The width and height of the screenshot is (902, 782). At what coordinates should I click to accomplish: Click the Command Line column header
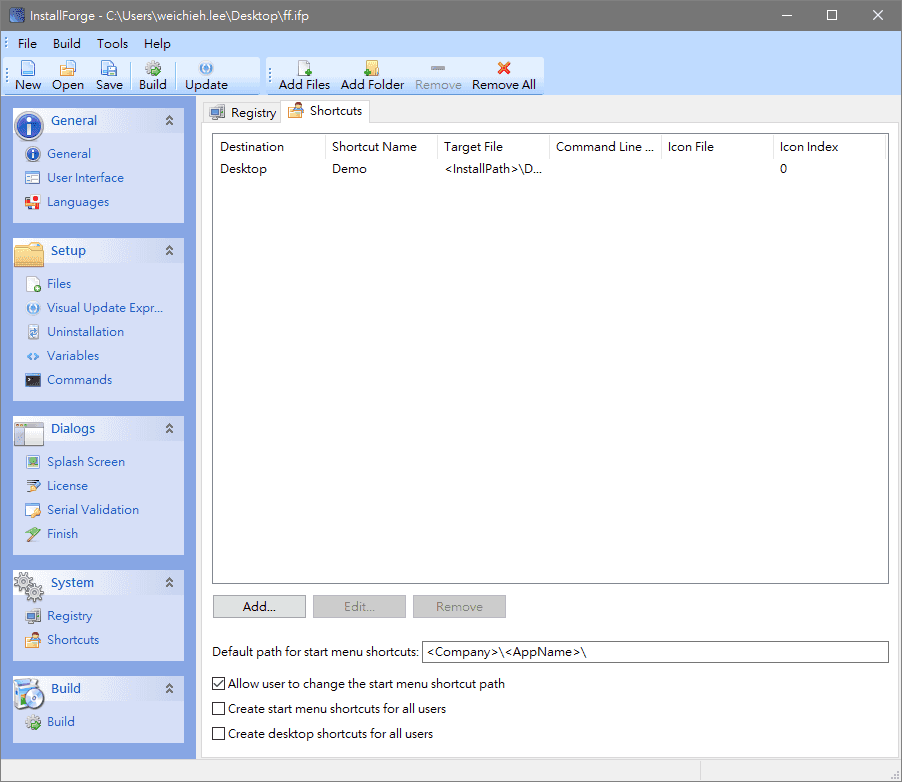(605, 147)
